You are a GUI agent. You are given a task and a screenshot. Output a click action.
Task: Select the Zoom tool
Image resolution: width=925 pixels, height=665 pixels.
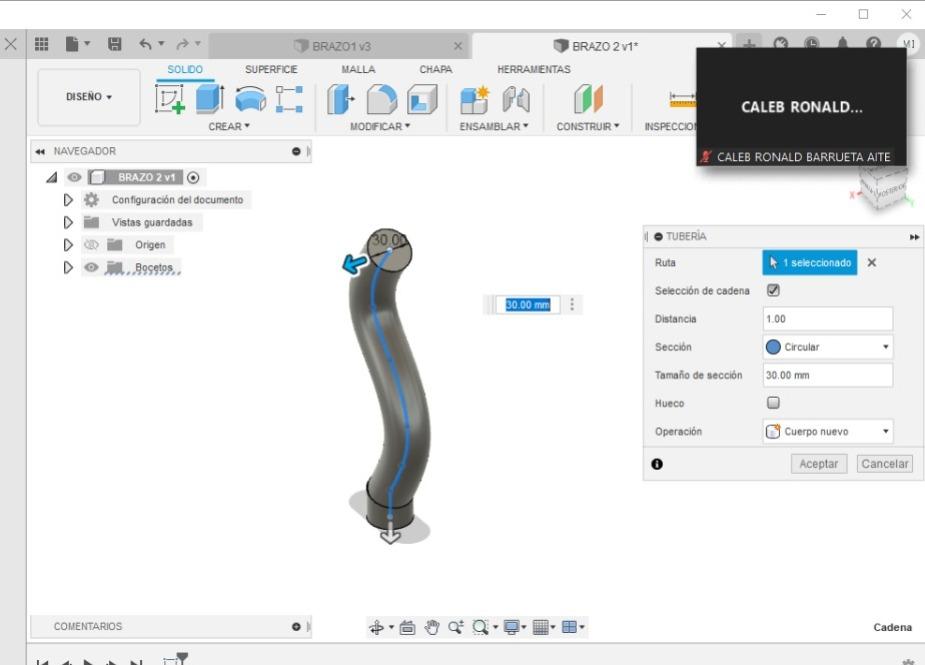[455, 627]
